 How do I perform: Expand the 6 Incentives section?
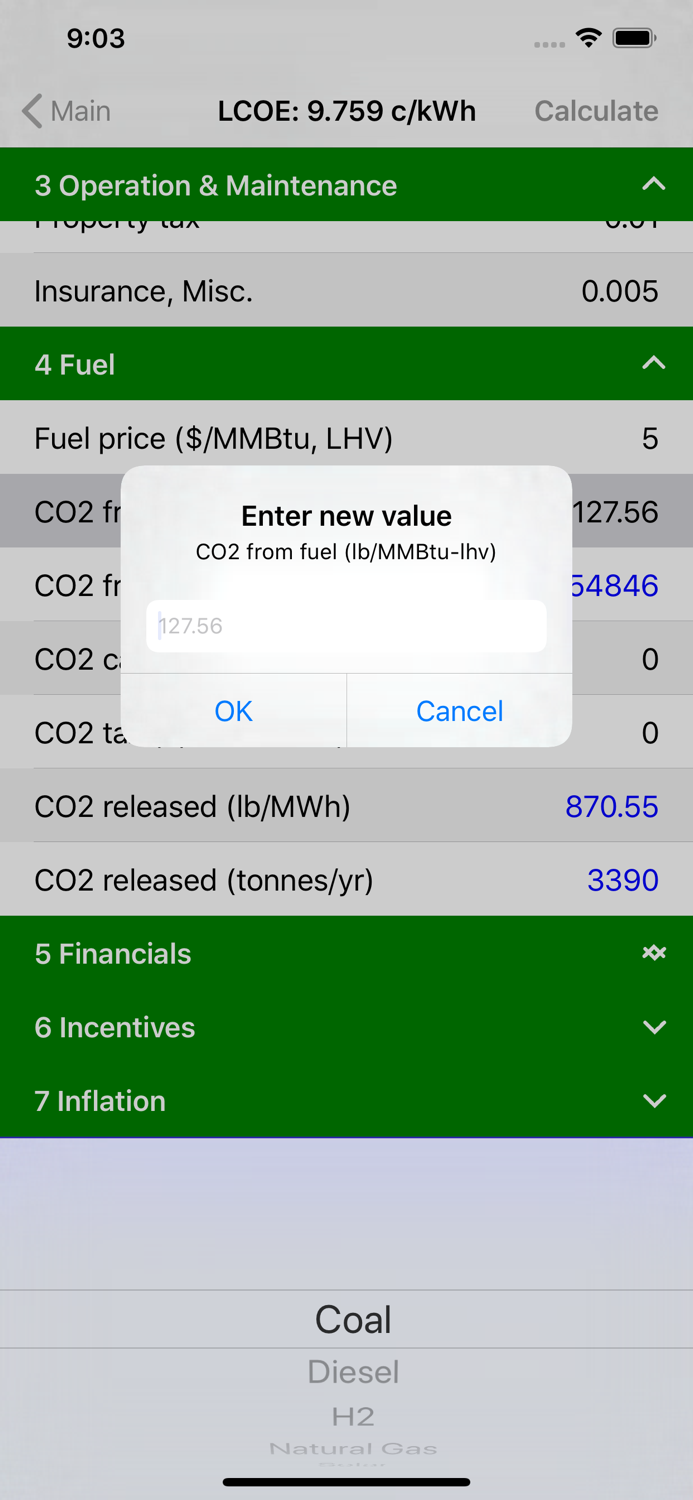(x=653, y=1027)
